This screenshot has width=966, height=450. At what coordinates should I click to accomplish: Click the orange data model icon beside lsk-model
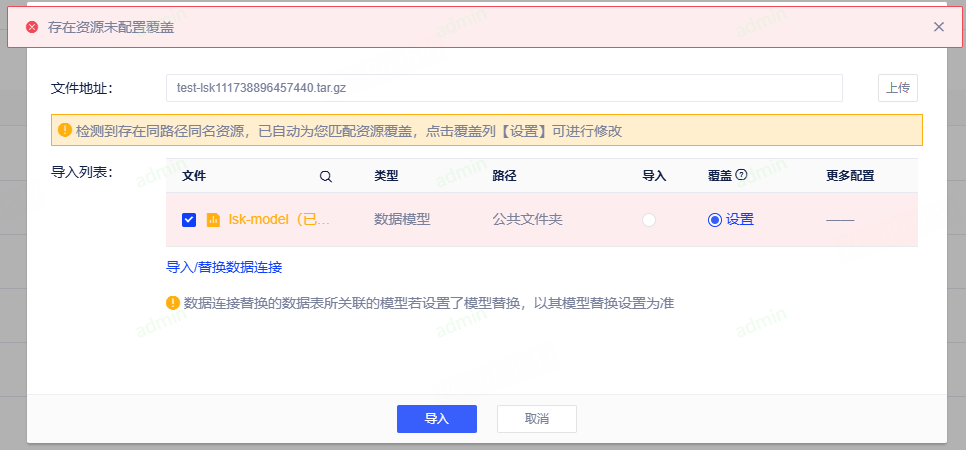point(213,220)
